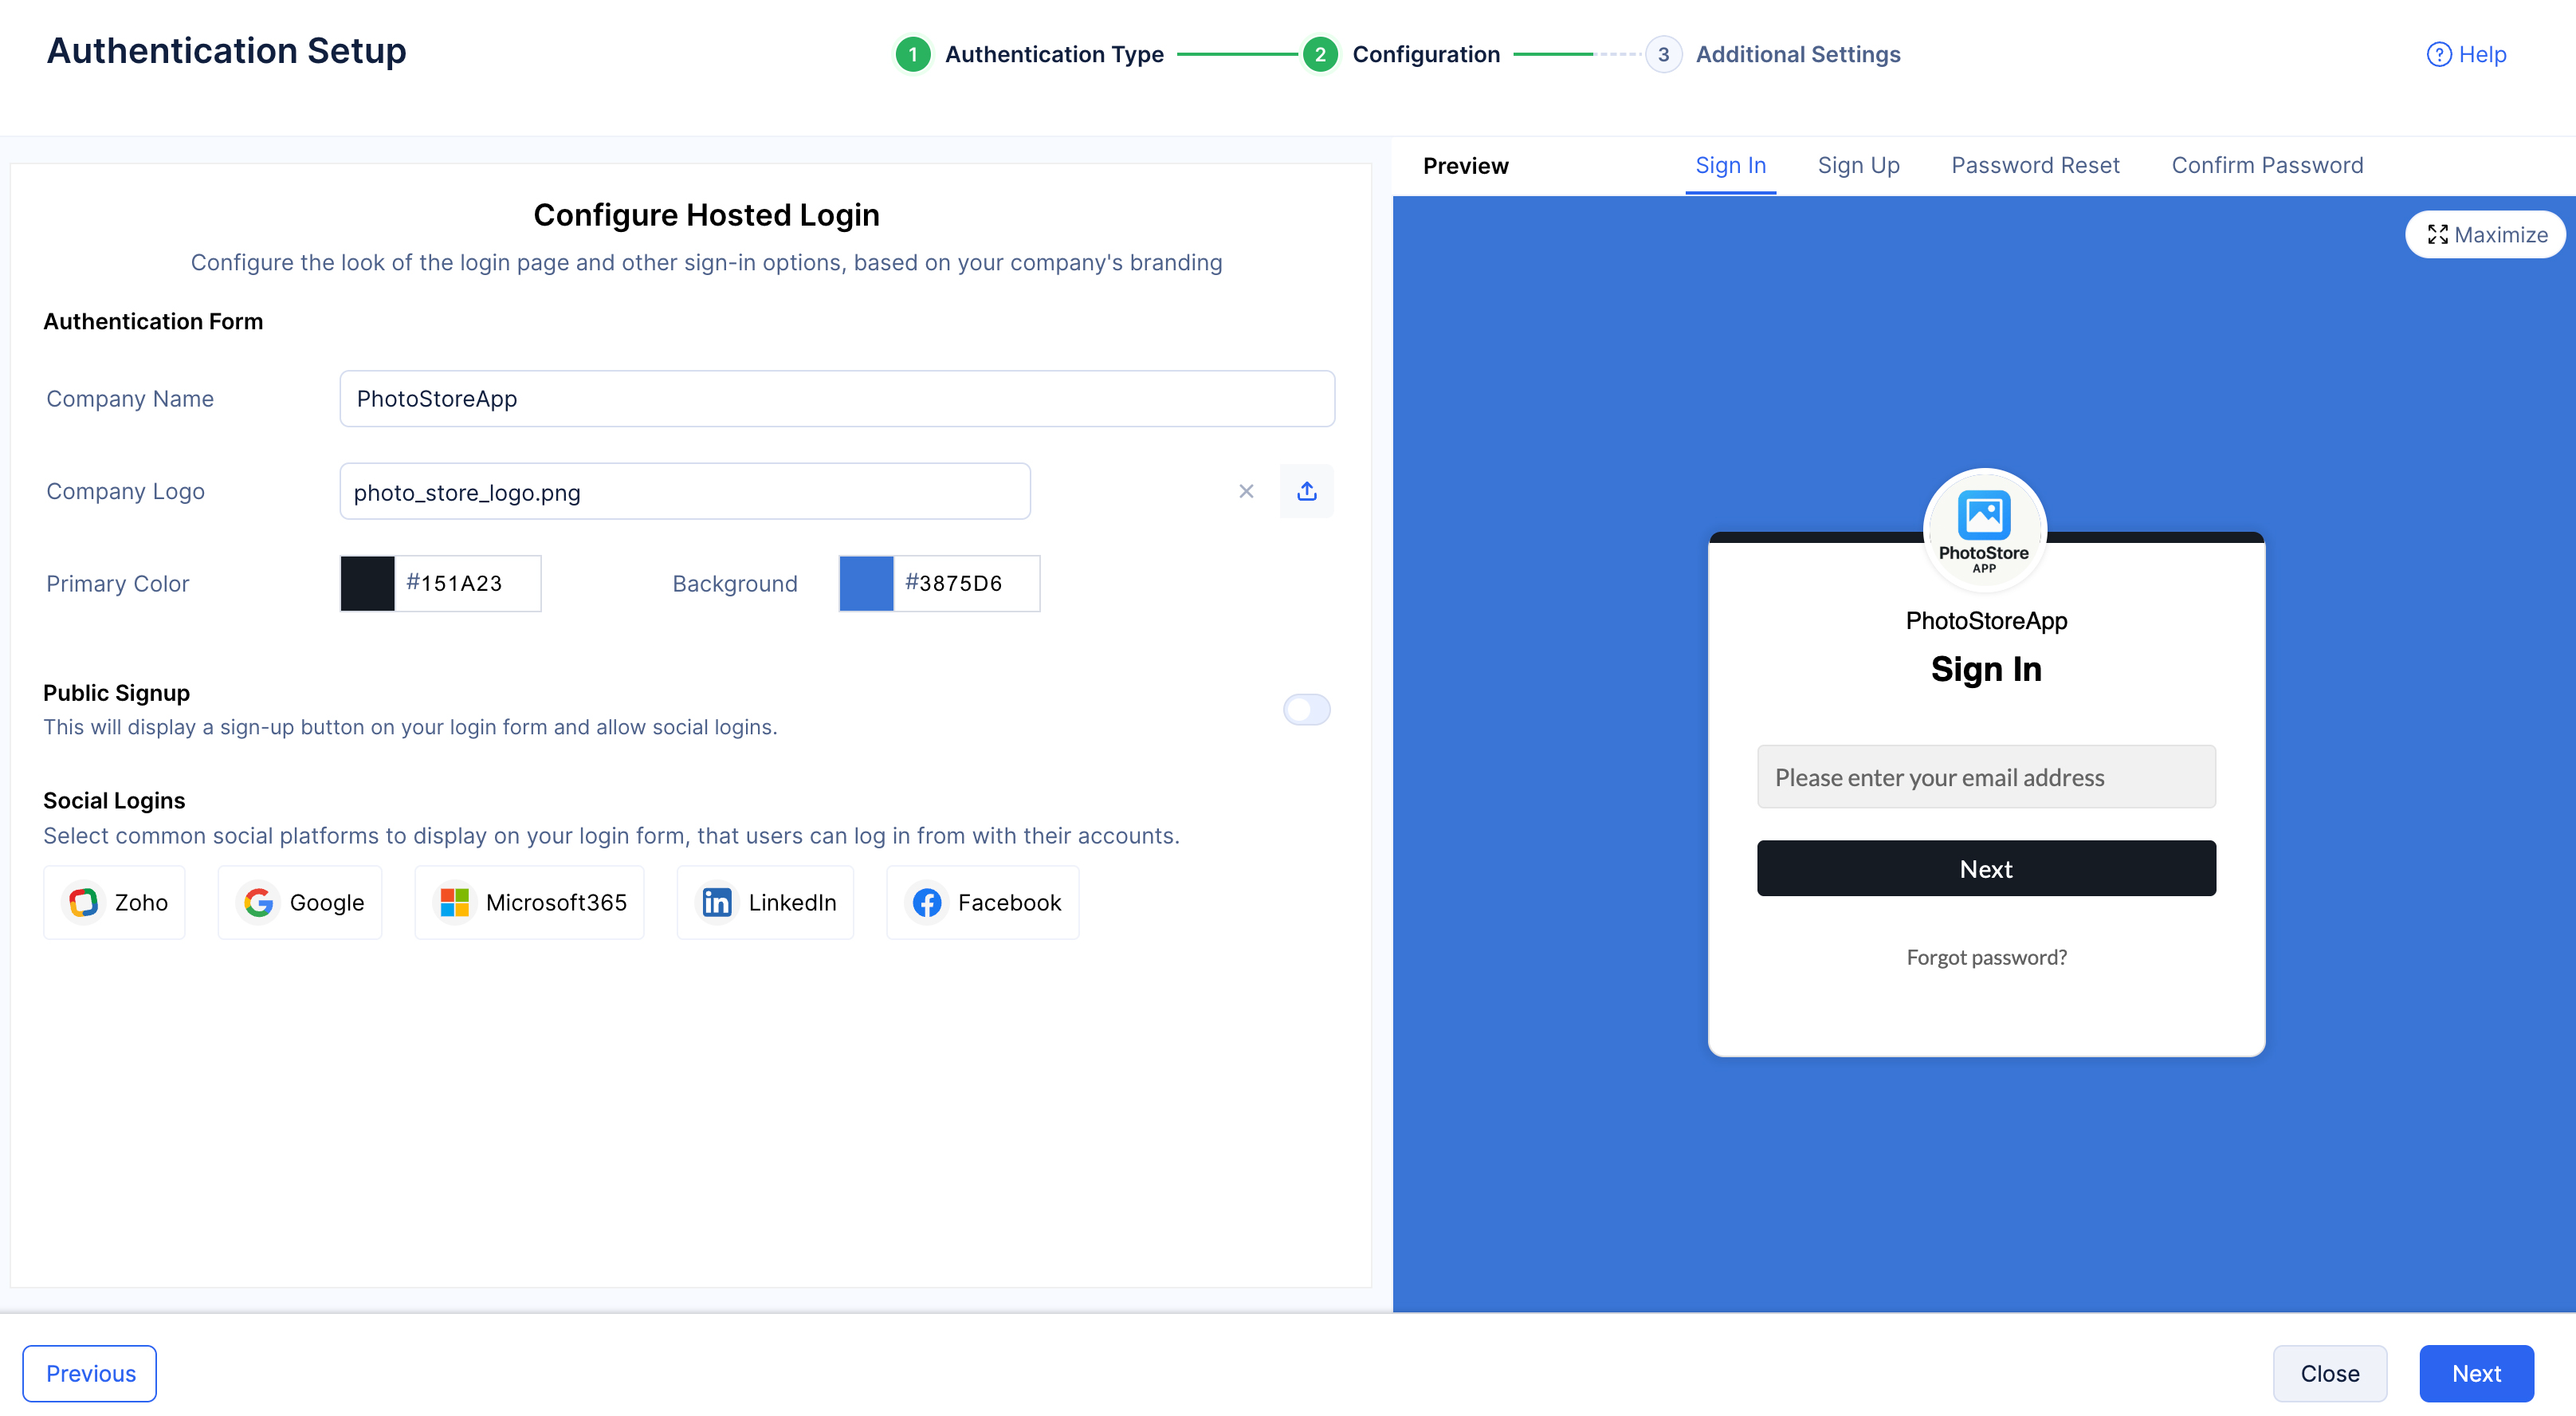
Task: Click the Company Name input field
Action: (x=837, y=399)
